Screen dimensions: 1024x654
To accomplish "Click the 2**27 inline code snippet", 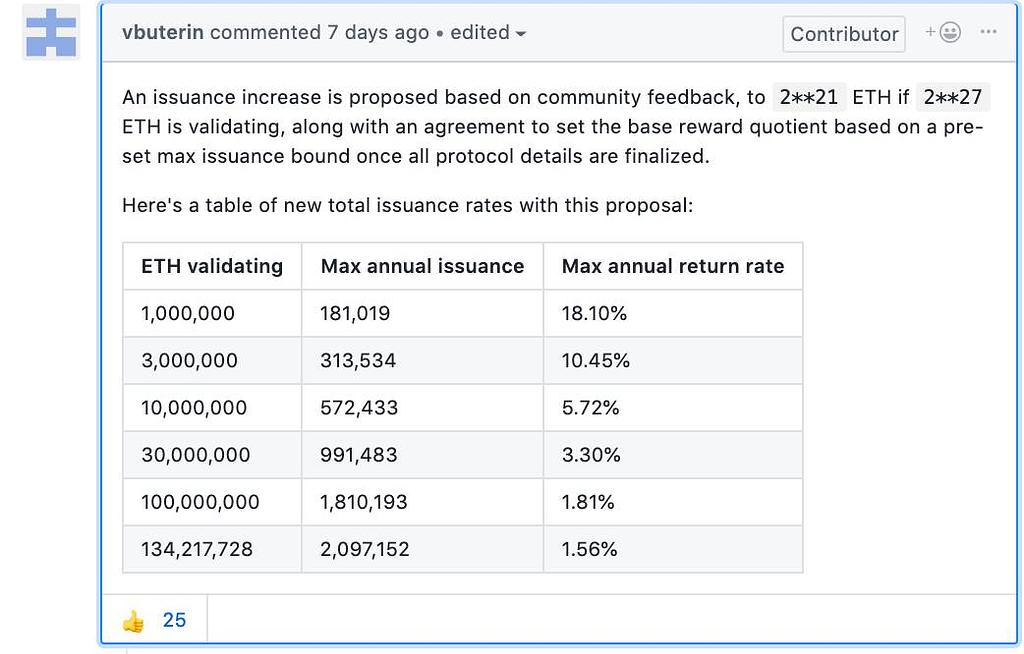I will (x=952, y=97).
